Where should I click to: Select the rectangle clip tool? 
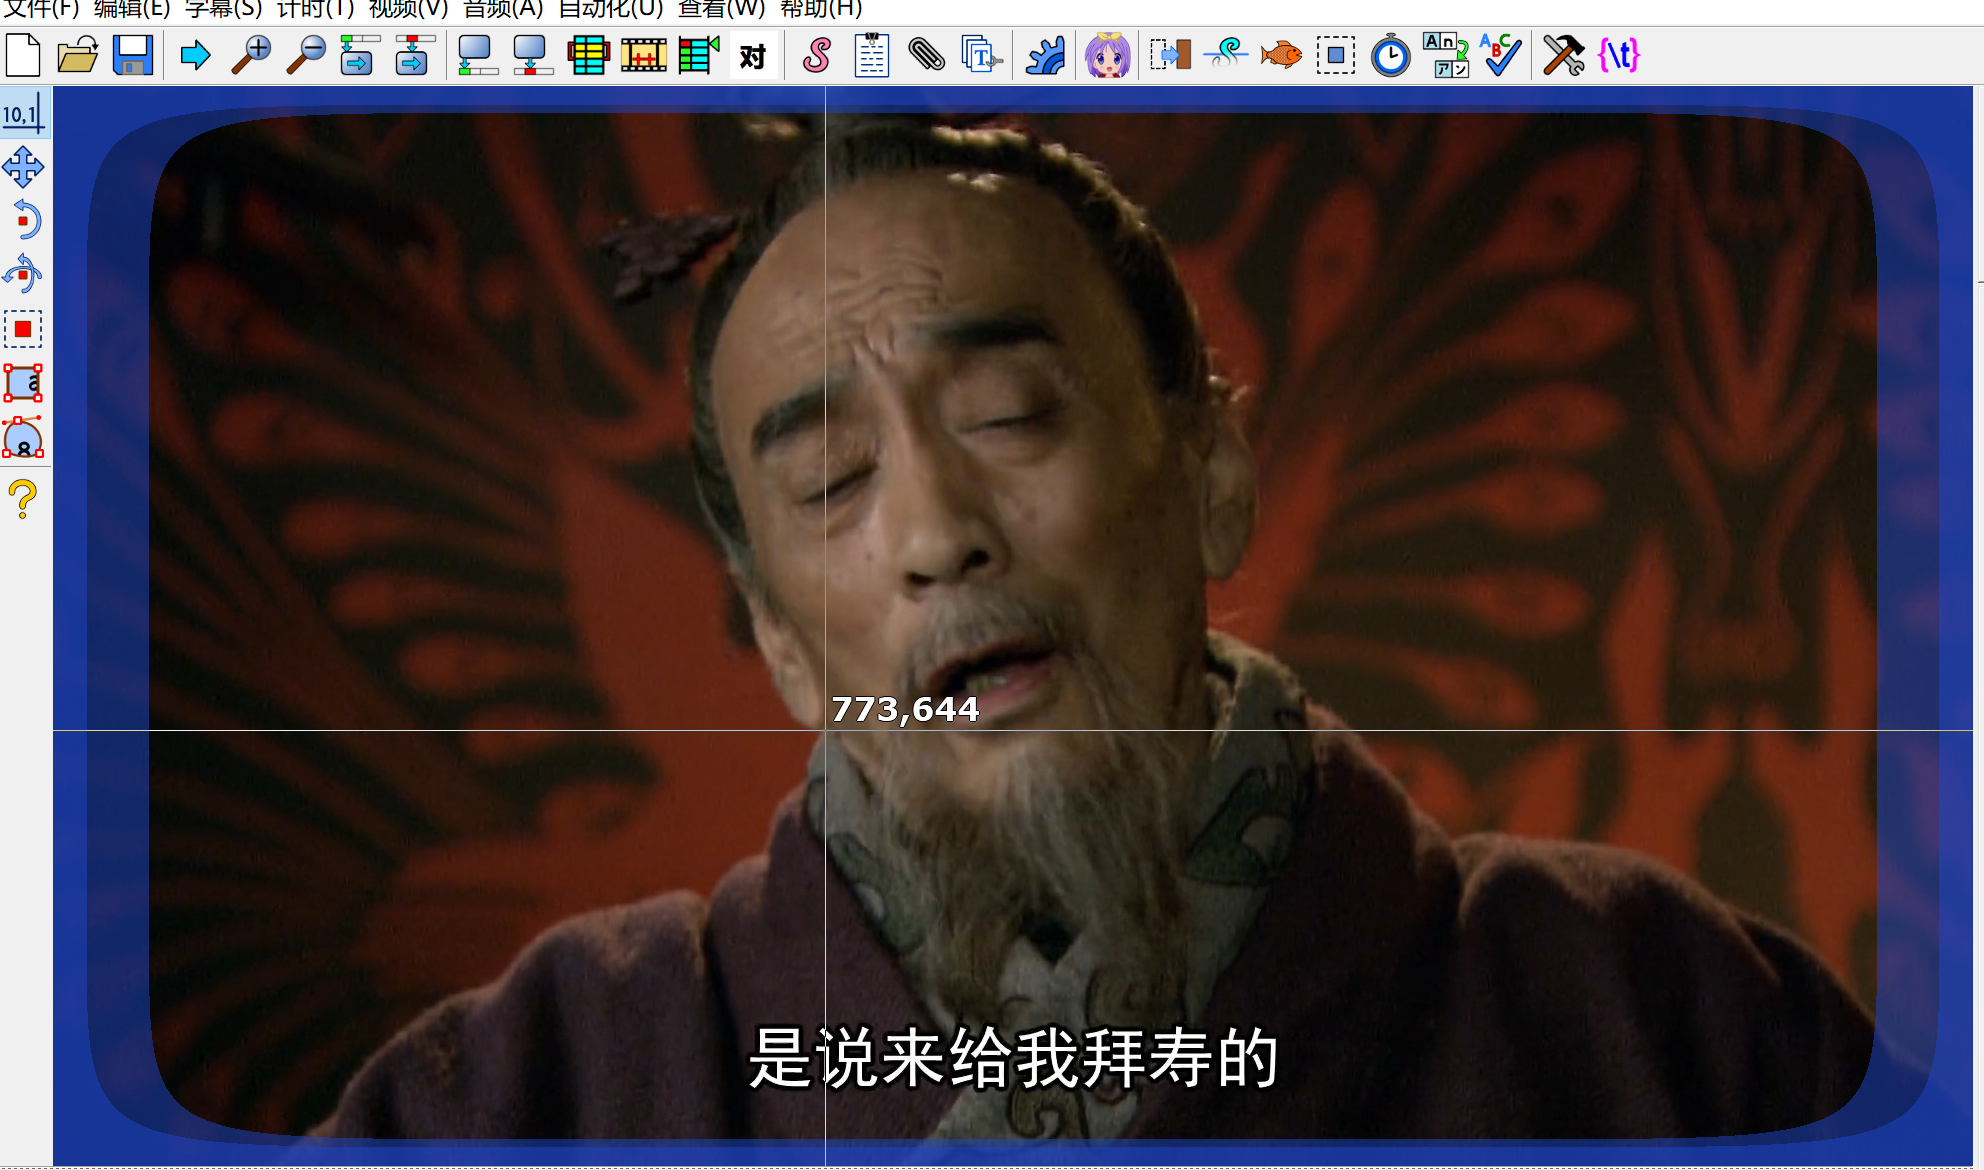tap(22, 383)
